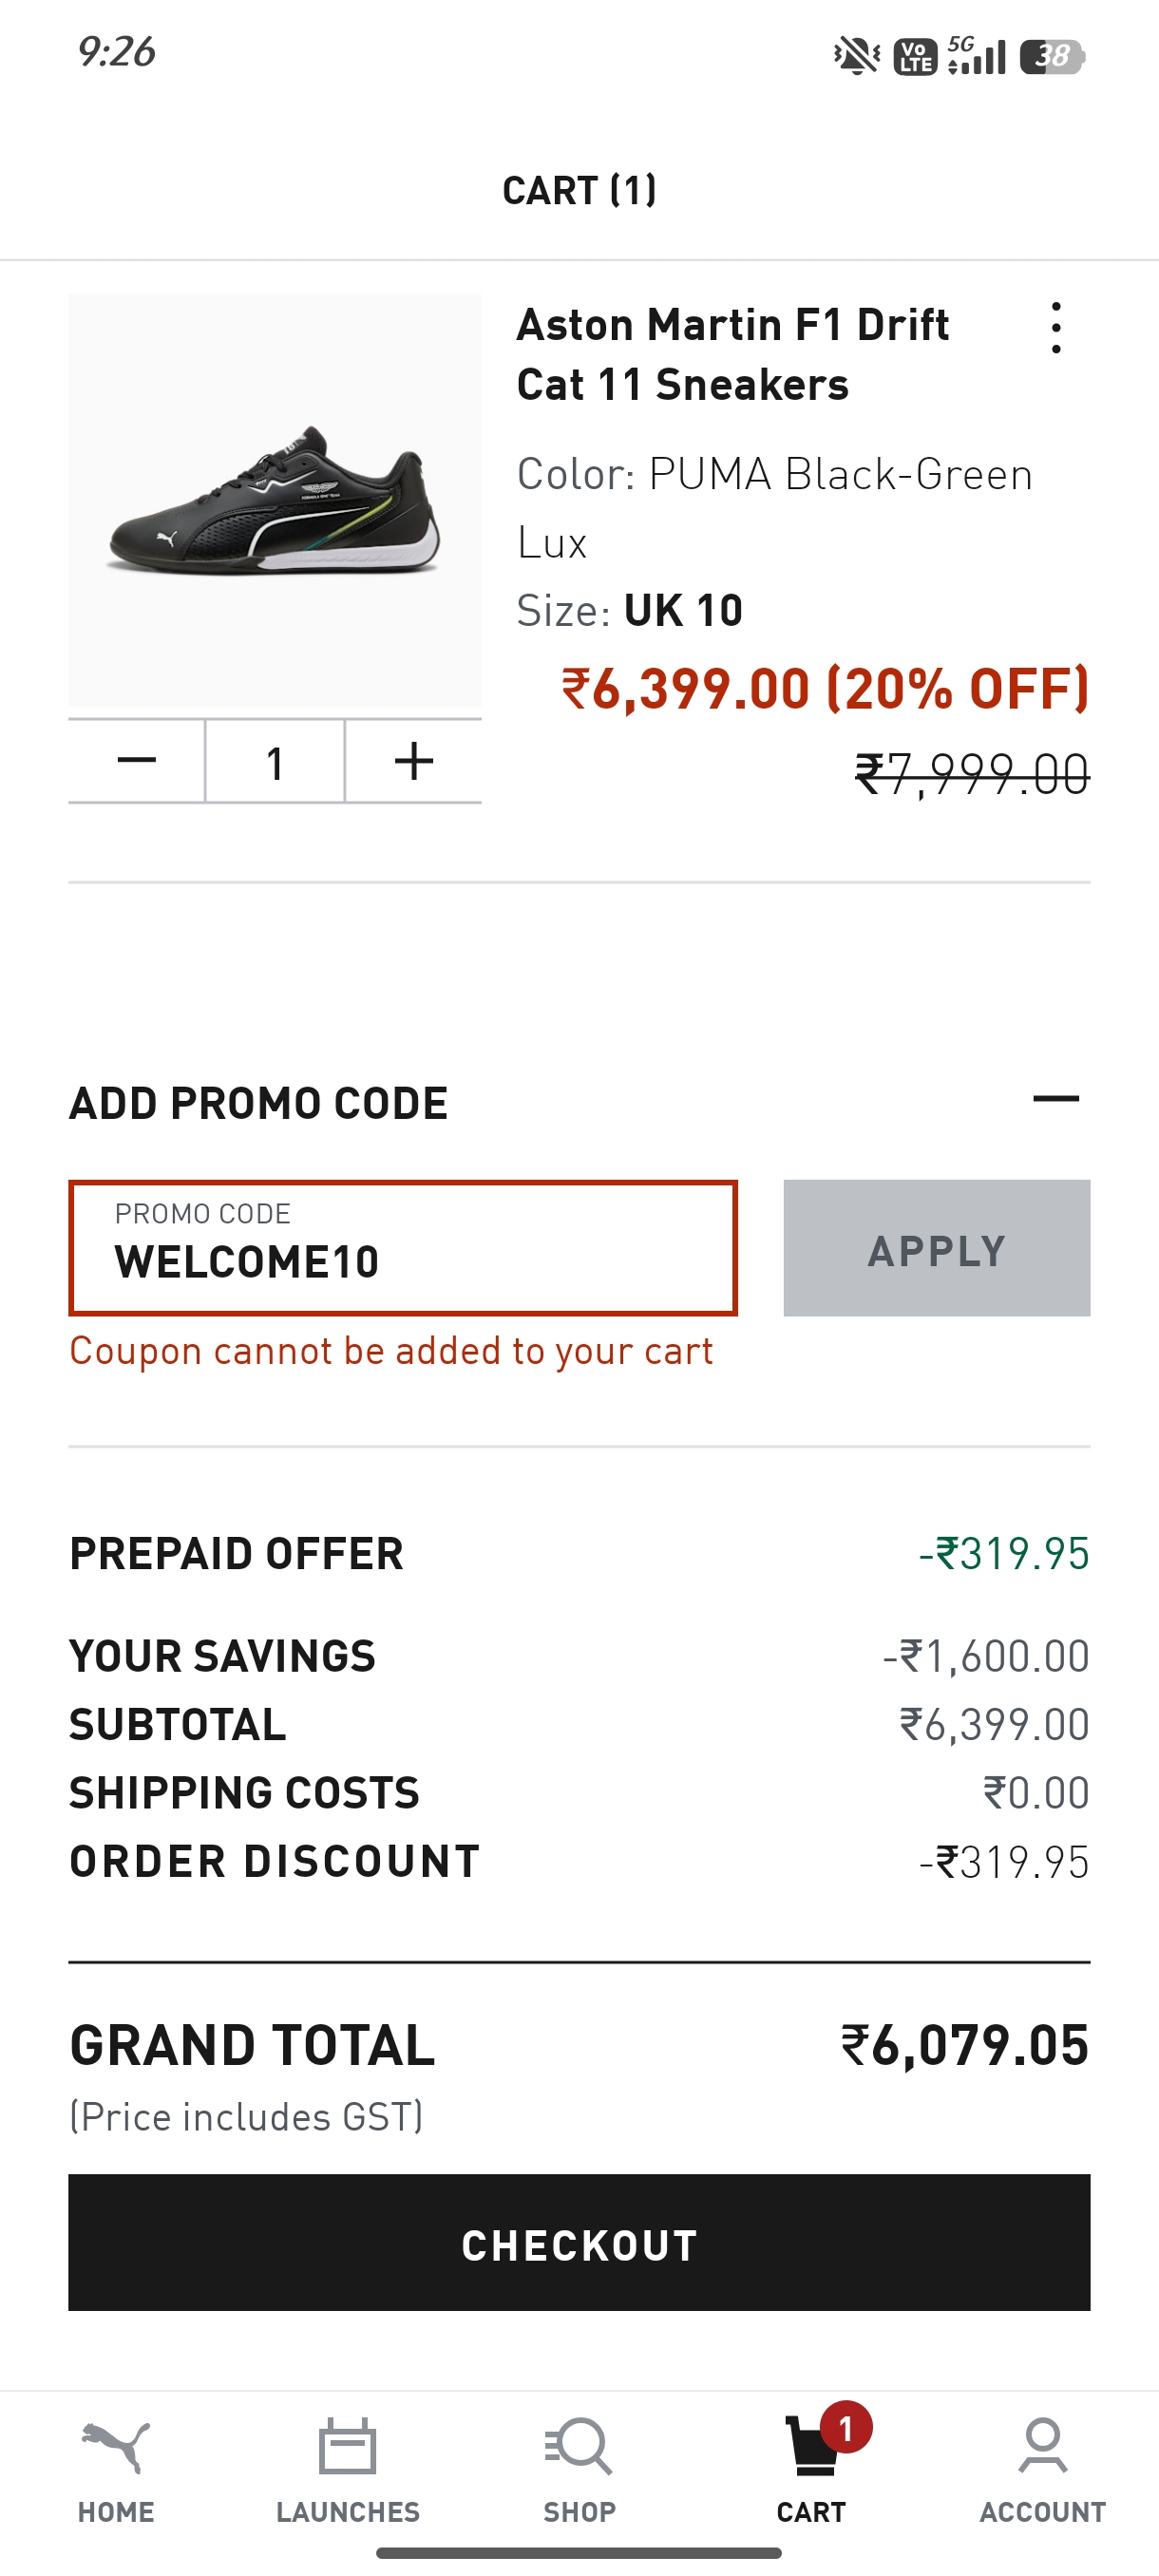1159x2576 pixels.
Task: Tap the VoLTE status icon
Action: [x=915, y=56]
